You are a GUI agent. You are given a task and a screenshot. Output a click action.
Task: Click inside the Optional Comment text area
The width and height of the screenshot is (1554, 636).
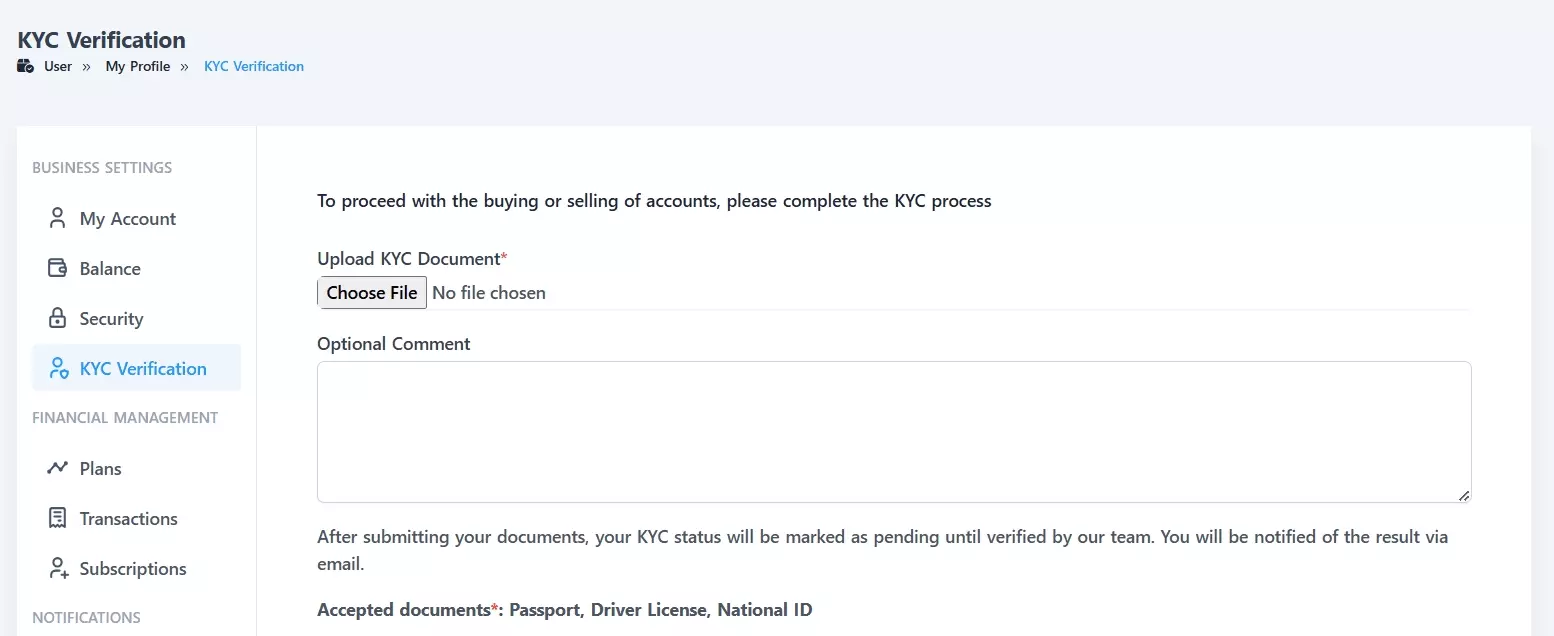click(x=893, y=430)
